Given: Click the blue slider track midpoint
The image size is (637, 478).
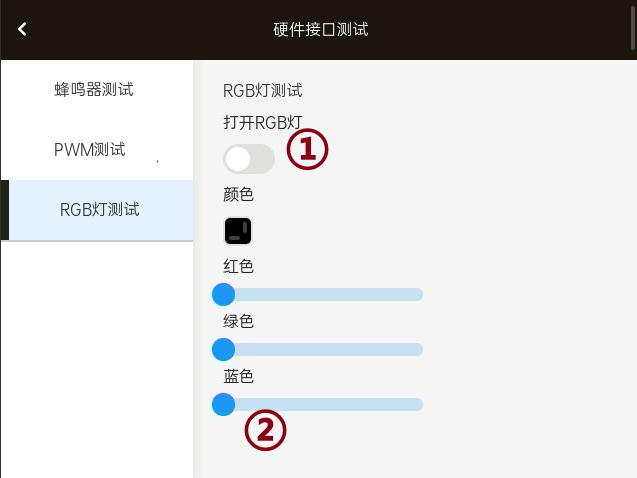Looking at the screenshot, I should [x=318, y=404].
